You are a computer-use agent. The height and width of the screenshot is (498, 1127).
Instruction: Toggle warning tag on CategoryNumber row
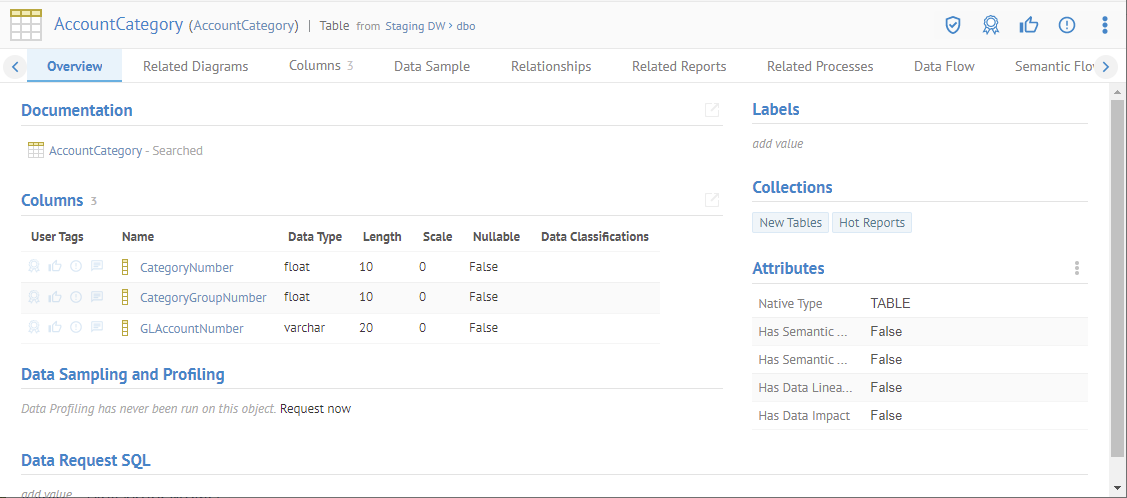pos(76,267)
